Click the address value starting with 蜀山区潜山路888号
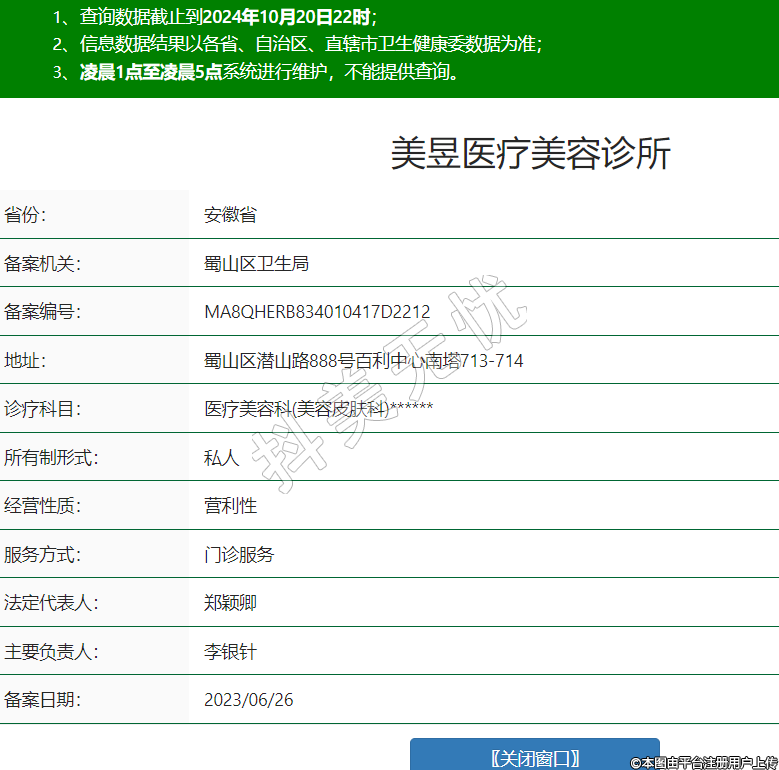This screenshot has width=779, height=770. 363,361
